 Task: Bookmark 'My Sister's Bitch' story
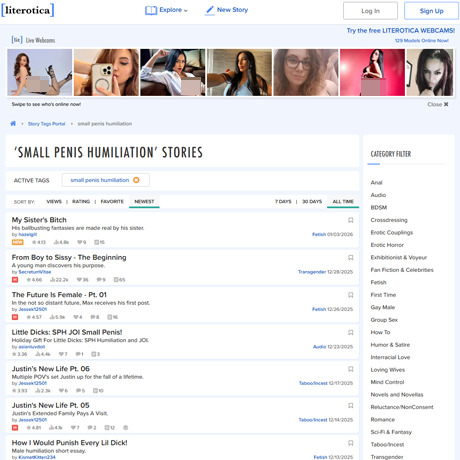pos(351,220)
